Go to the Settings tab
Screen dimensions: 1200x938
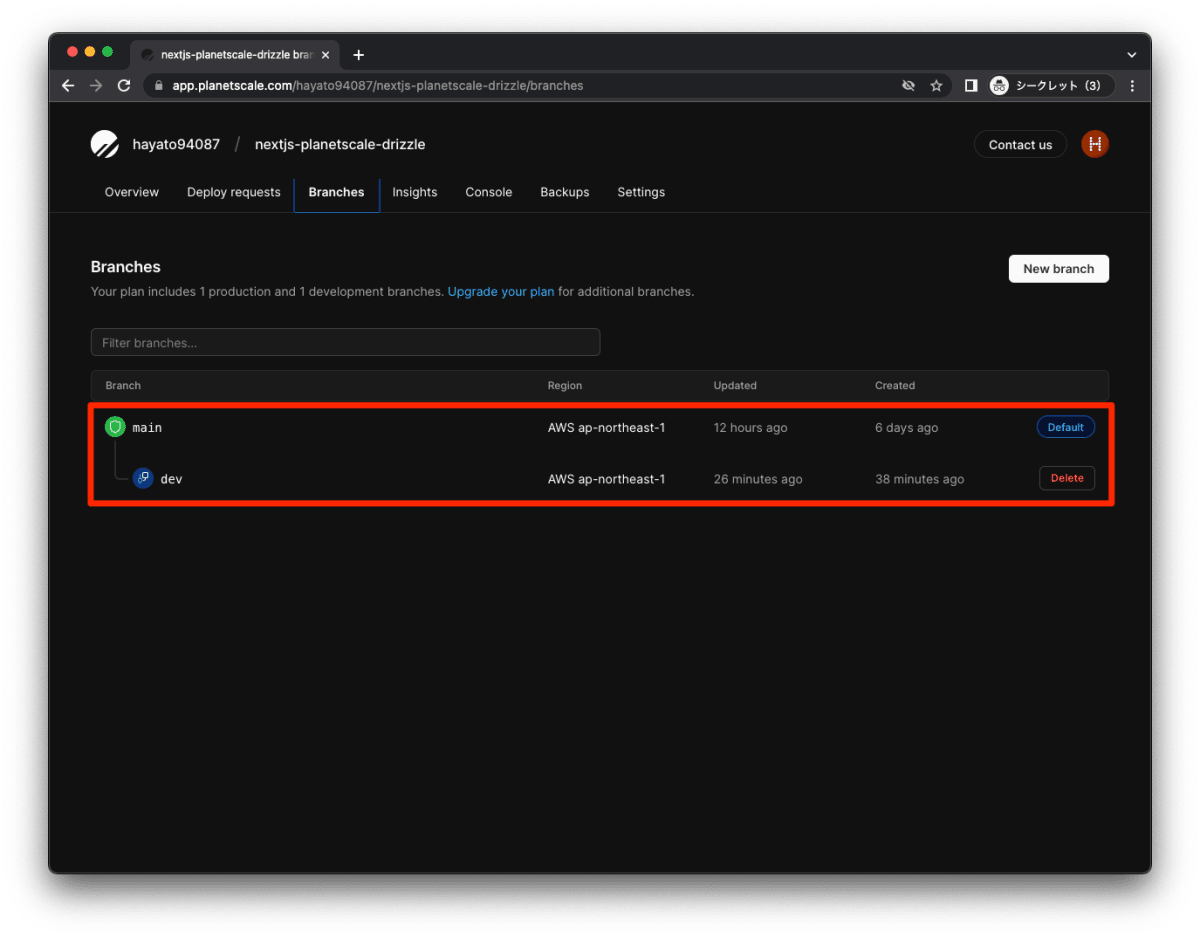[x=641, y=192]
